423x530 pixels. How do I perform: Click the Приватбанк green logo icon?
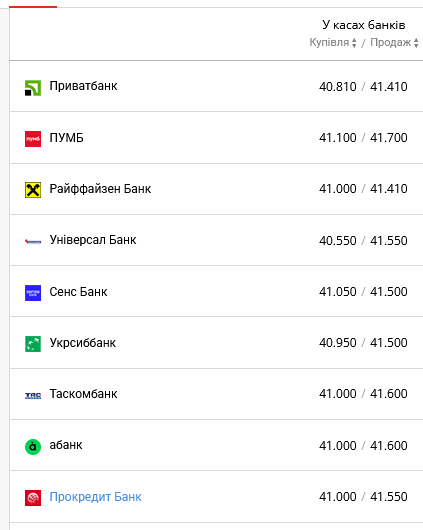point(33,88)
